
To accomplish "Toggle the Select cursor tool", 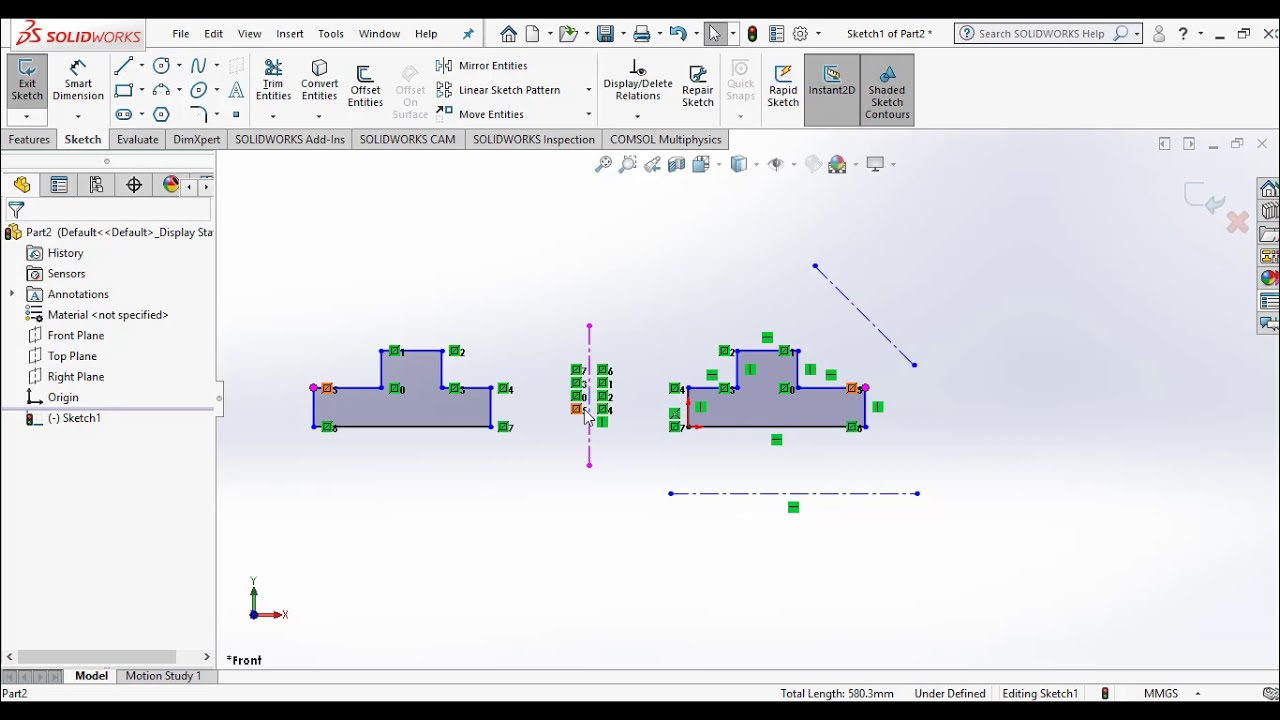I will coord(714,34).
